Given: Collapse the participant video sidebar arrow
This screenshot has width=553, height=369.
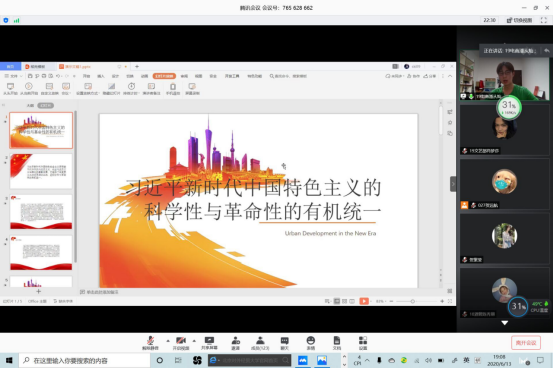Looking at the screenshot, I should click(453, 184).
